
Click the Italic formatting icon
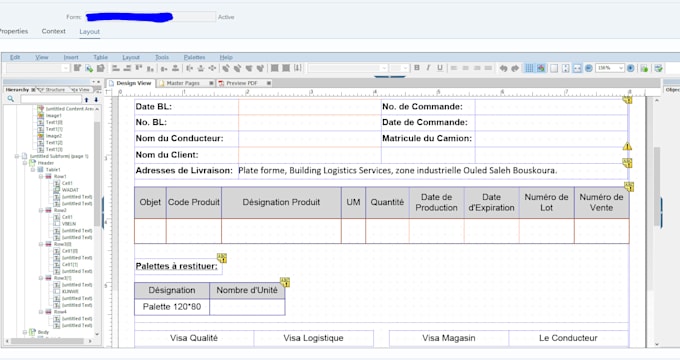428,68
